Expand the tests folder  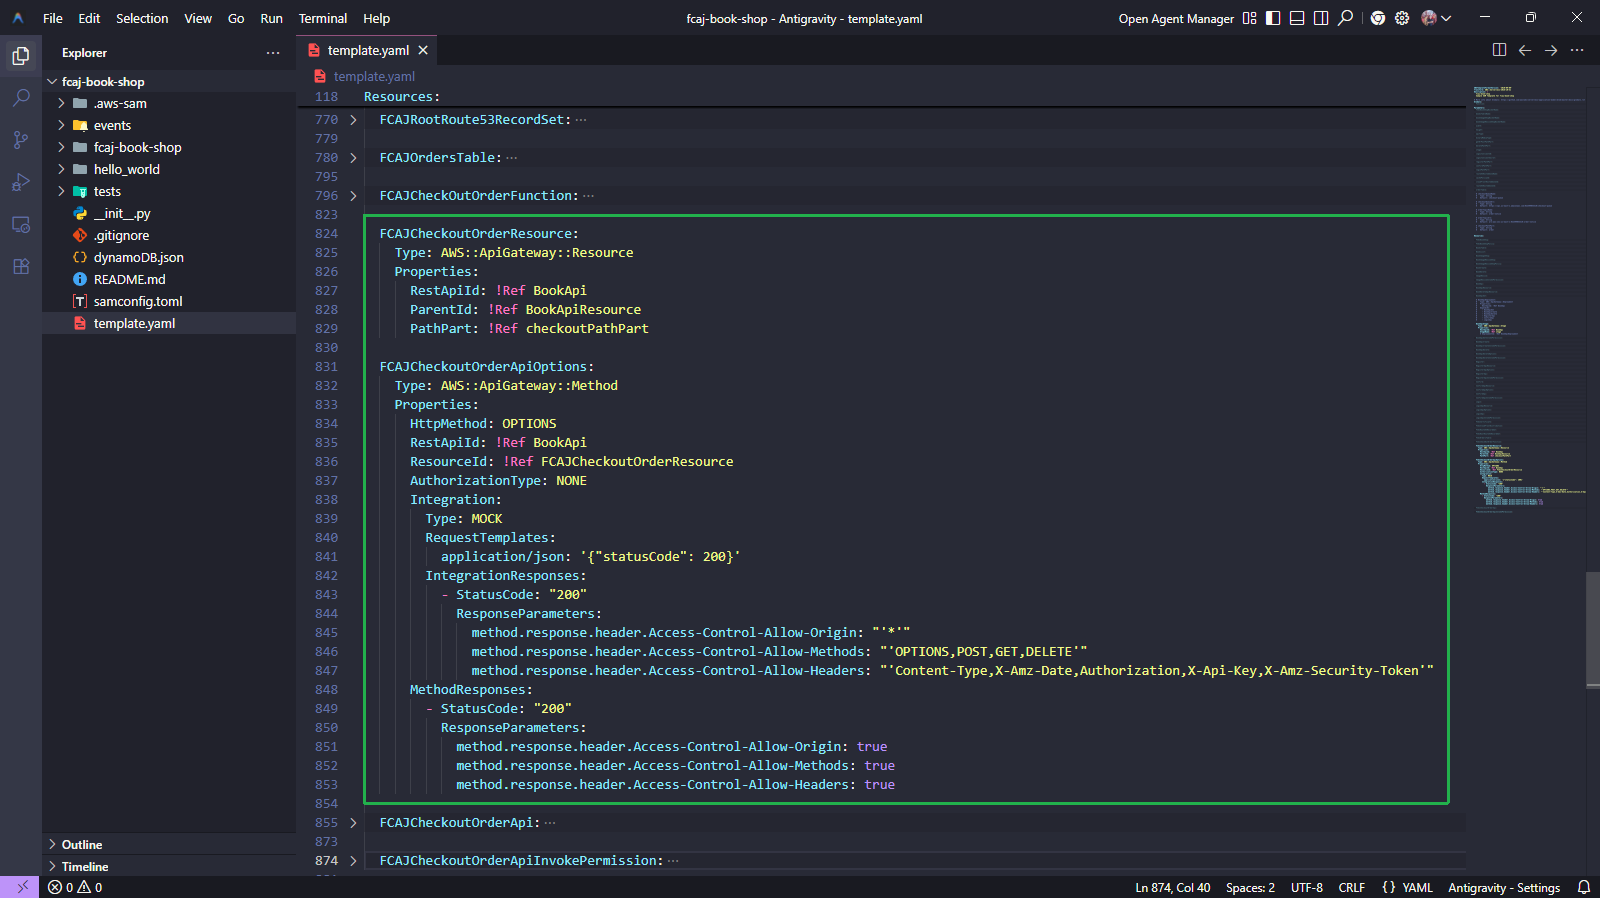coord(61,192)
